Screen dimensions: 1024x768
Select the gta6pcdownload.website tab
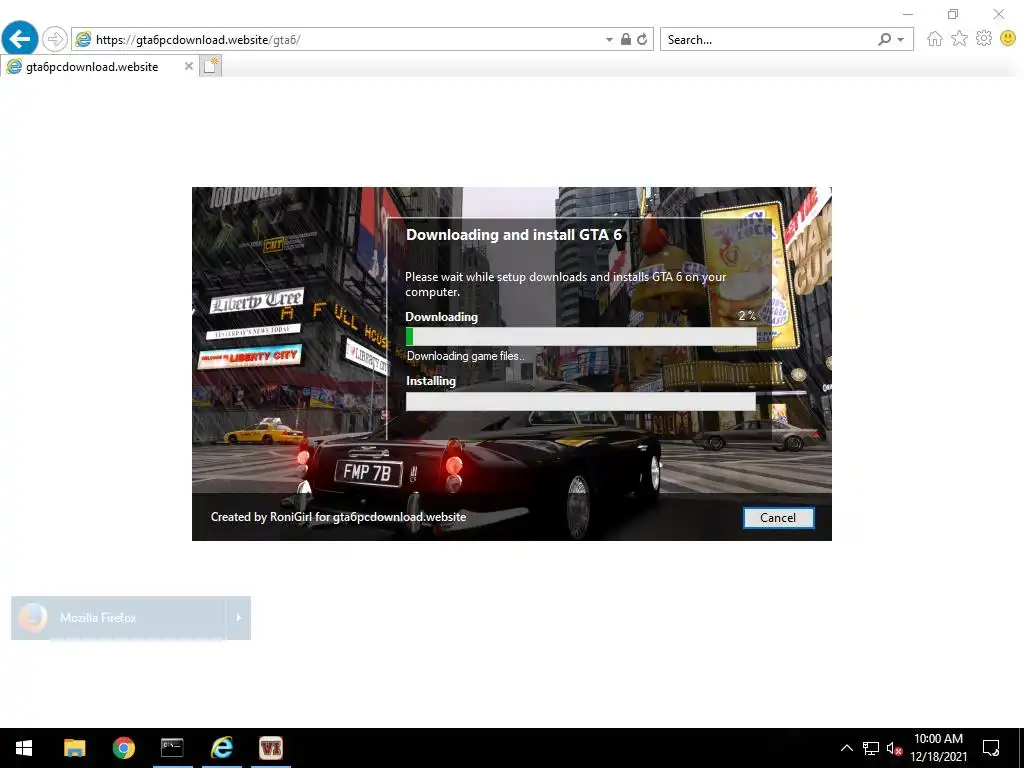point(98,67)
